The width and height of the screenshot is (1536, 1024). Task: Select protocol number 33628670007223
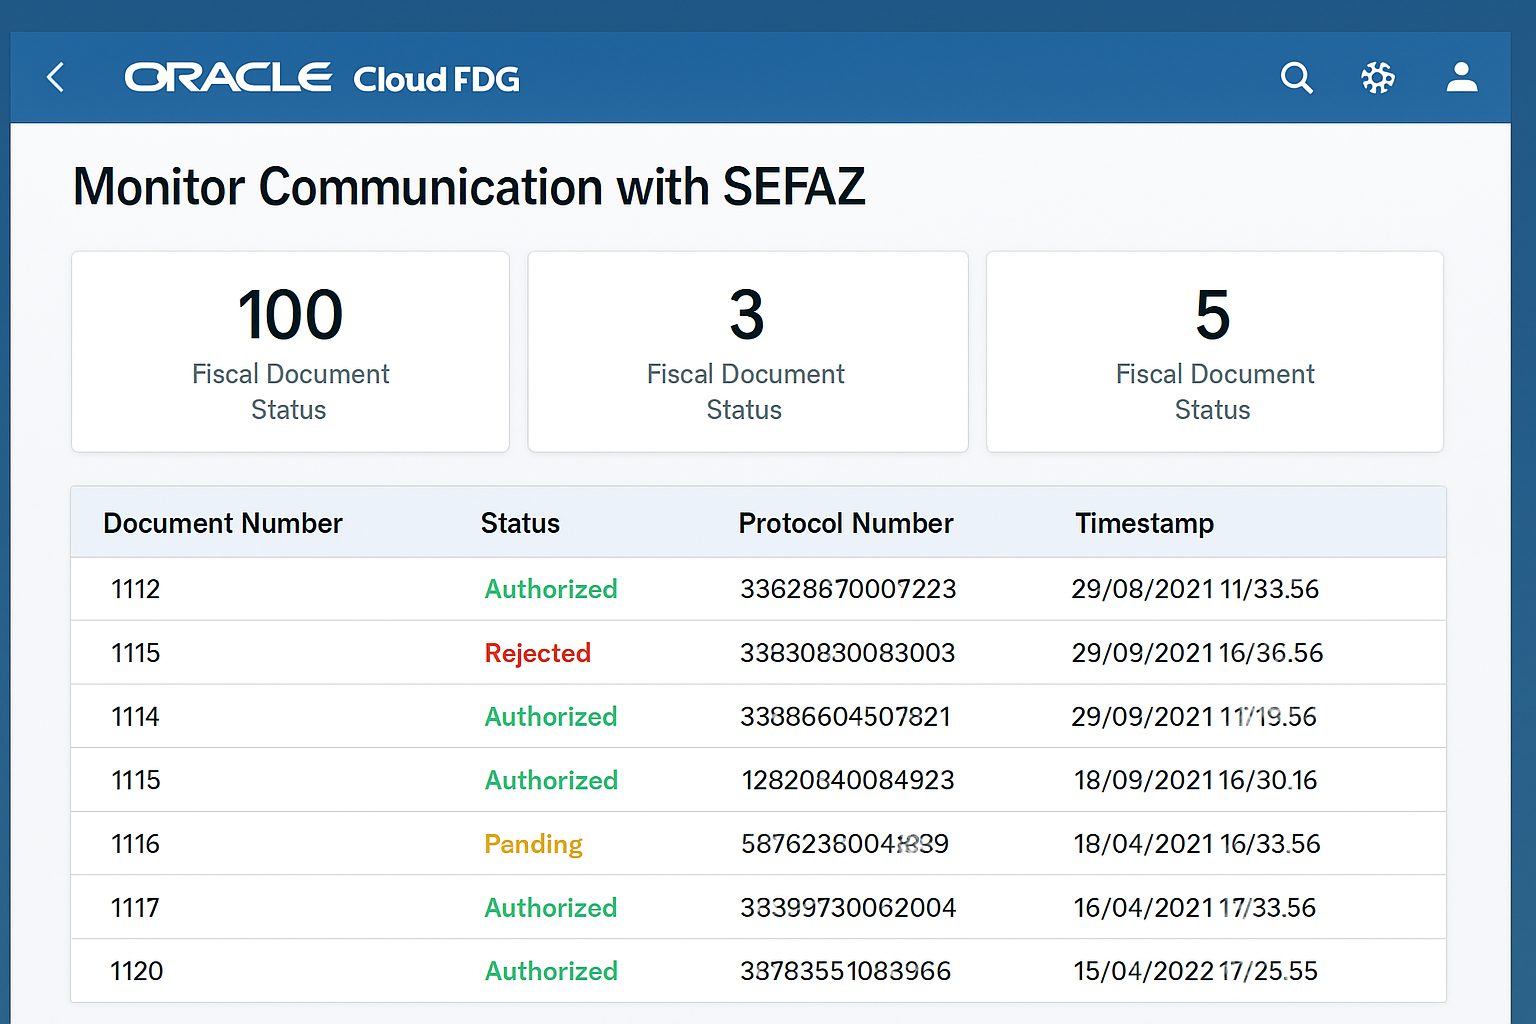pos(847,589)
